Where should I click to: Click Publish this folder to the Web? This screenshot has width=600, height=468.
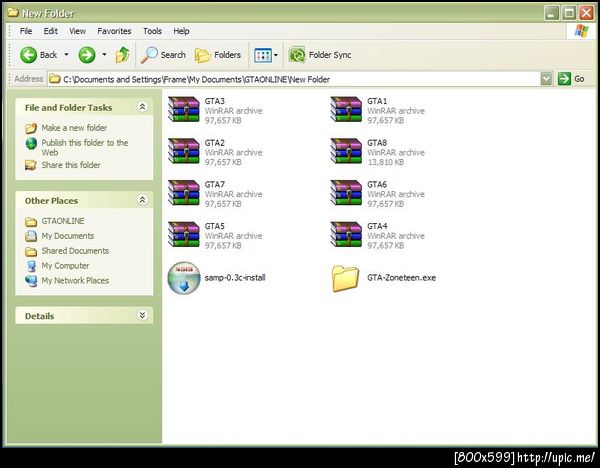click(x=85, y=147)
